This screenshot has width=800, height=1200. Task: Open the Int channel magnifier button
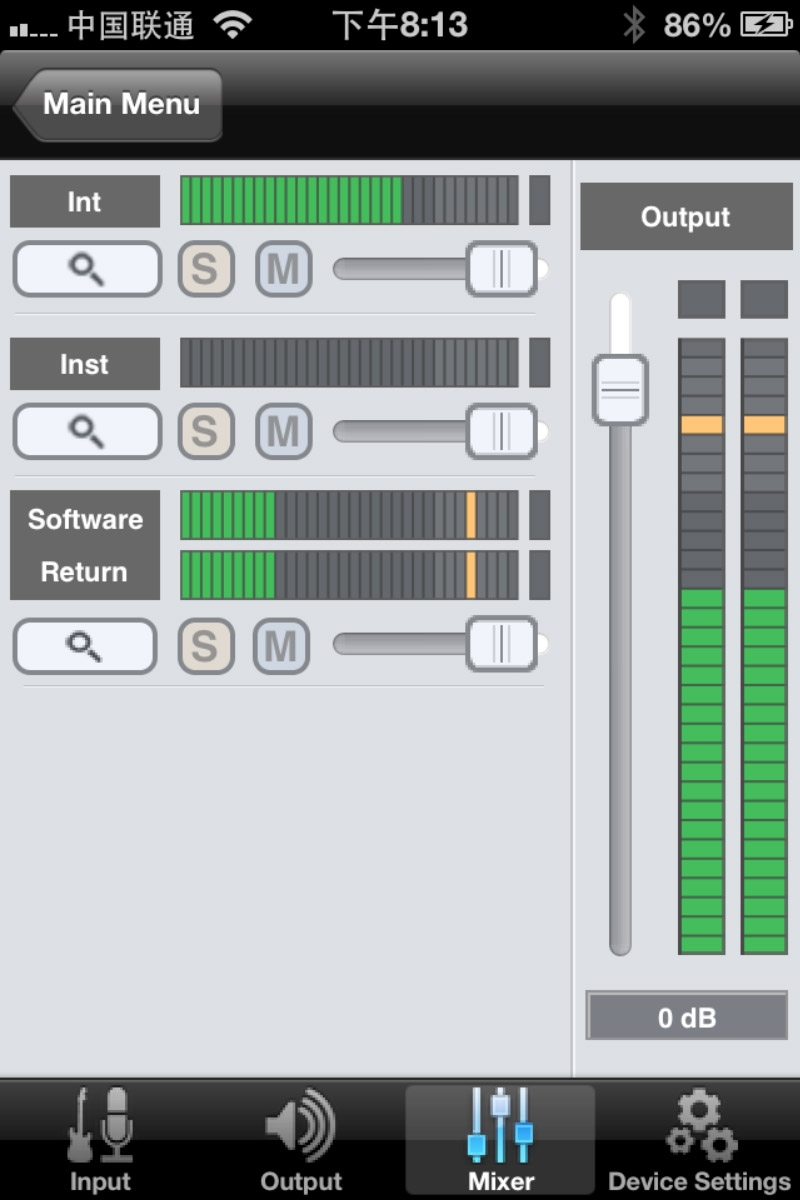pyautogui.click(x=87, y=269)
